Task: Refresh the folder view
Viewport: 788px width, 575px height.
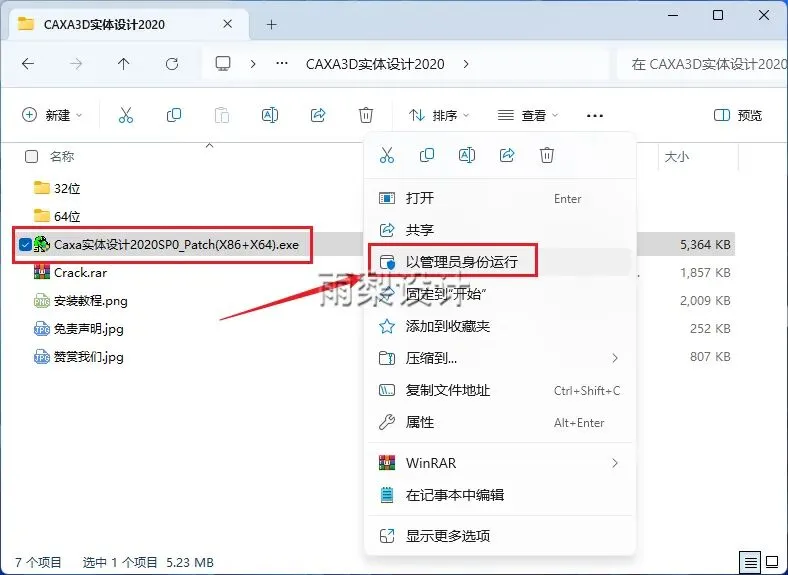Action: point(172,64)
